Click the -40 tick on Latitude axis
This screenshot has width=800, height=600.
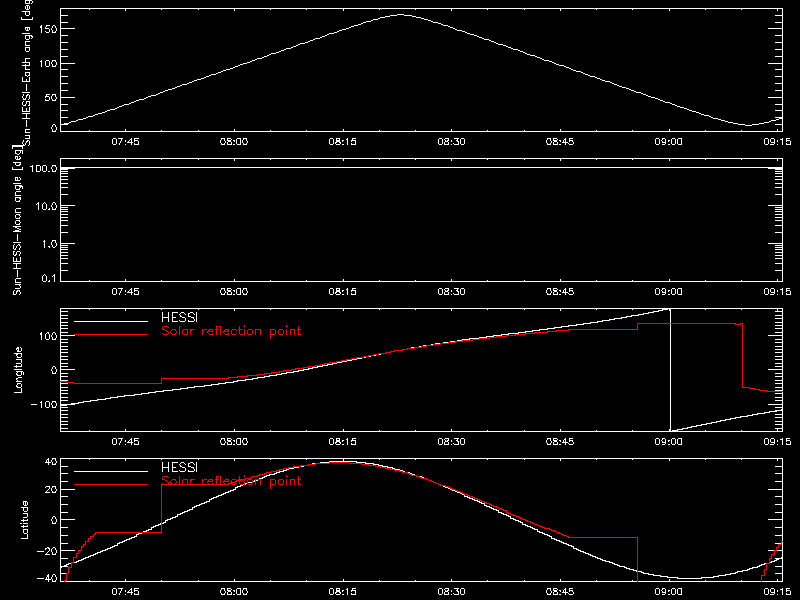[x=47, y=578]
